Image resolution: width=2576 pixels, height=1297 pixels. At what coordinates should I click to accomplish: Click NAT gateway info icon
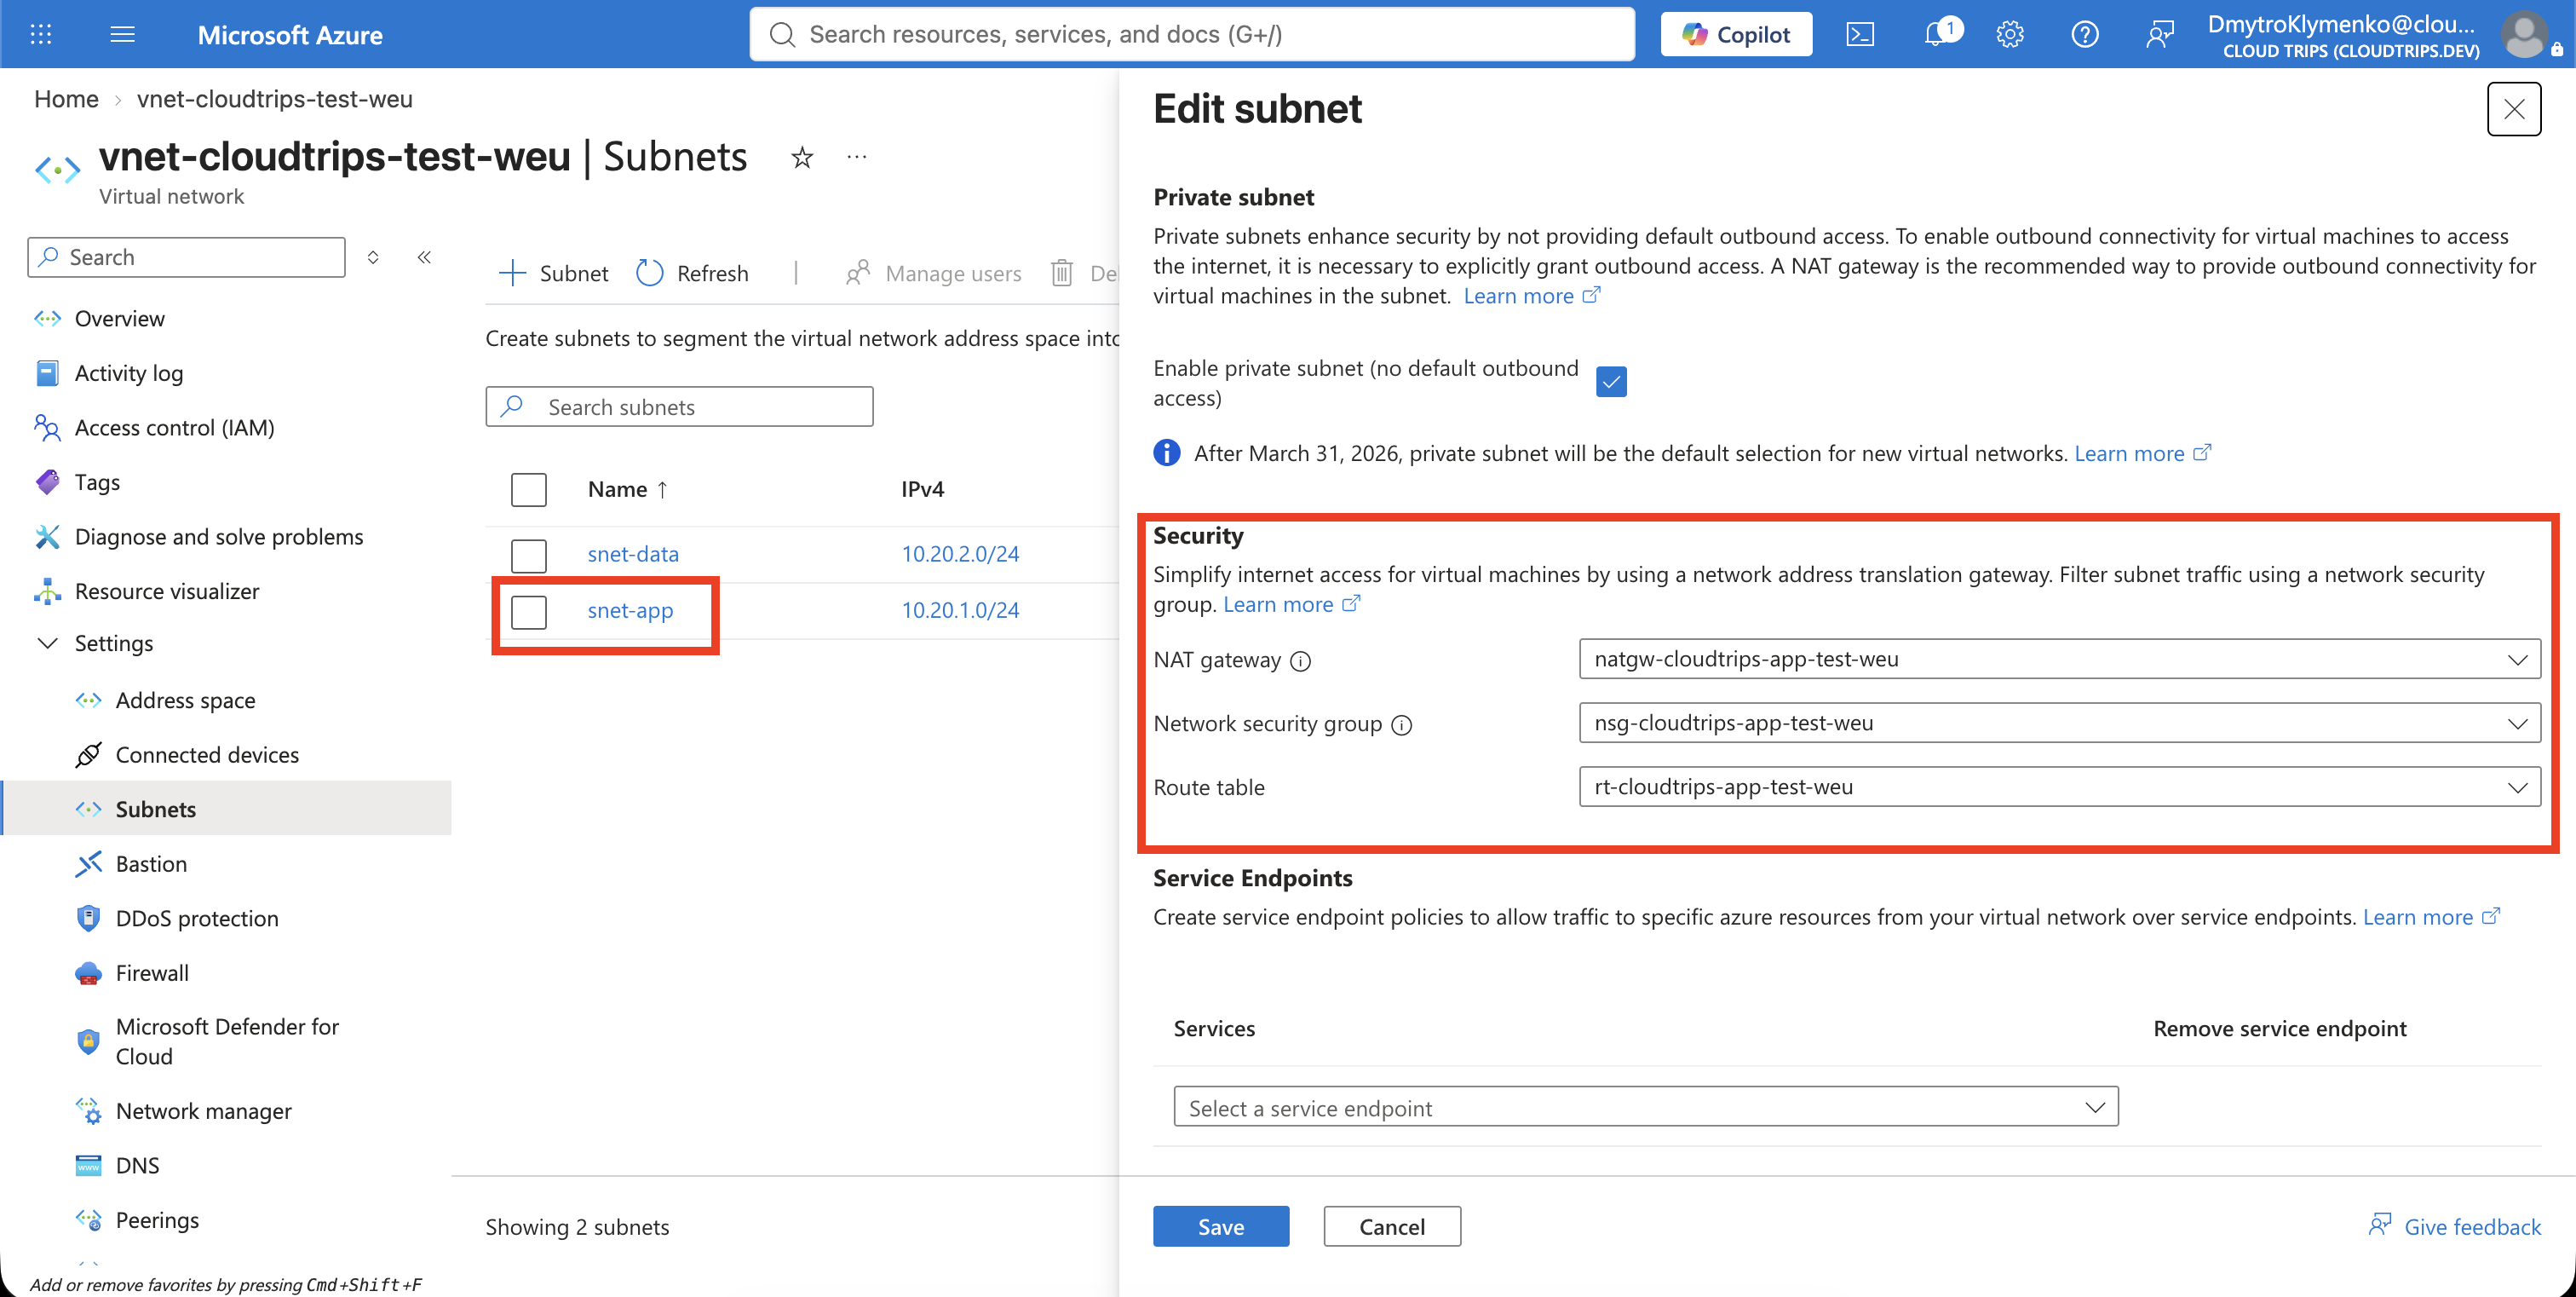tap(1300, 661)
